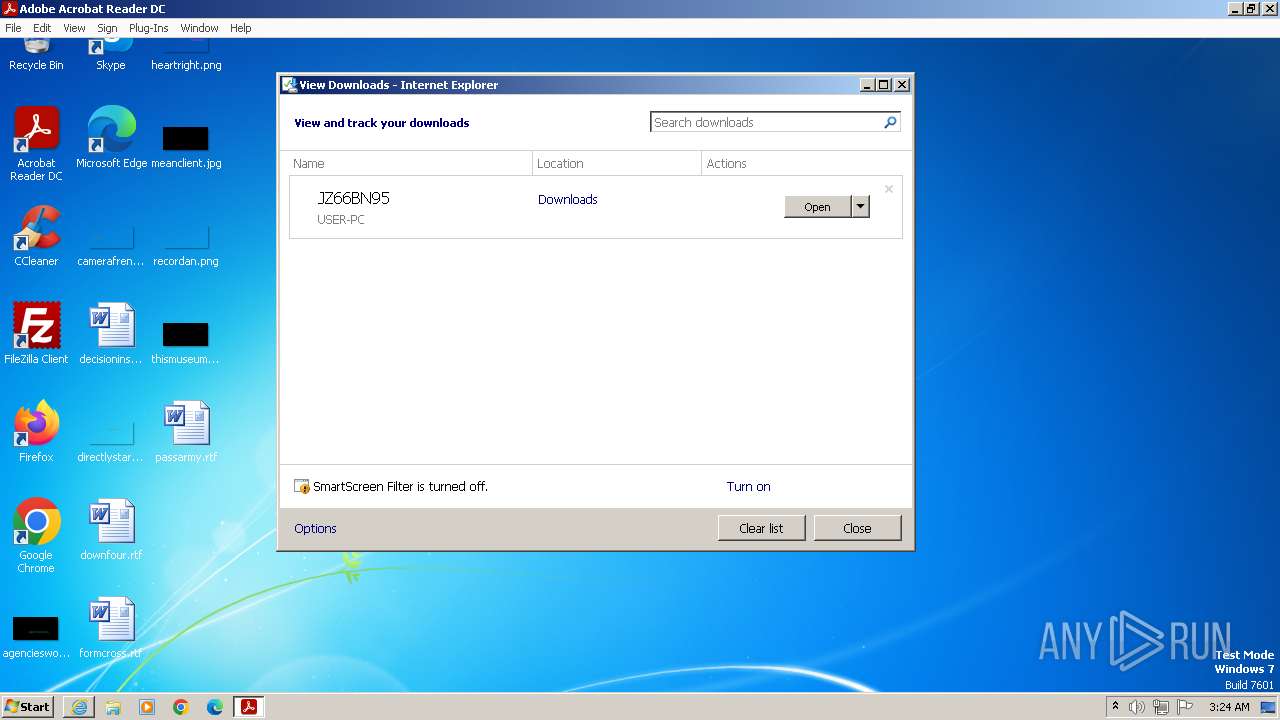Image resolution: width=1280 pixels, height=720 pixels.
Task: Click the search magnifier in downloads
Action: (x=890, y=122)
